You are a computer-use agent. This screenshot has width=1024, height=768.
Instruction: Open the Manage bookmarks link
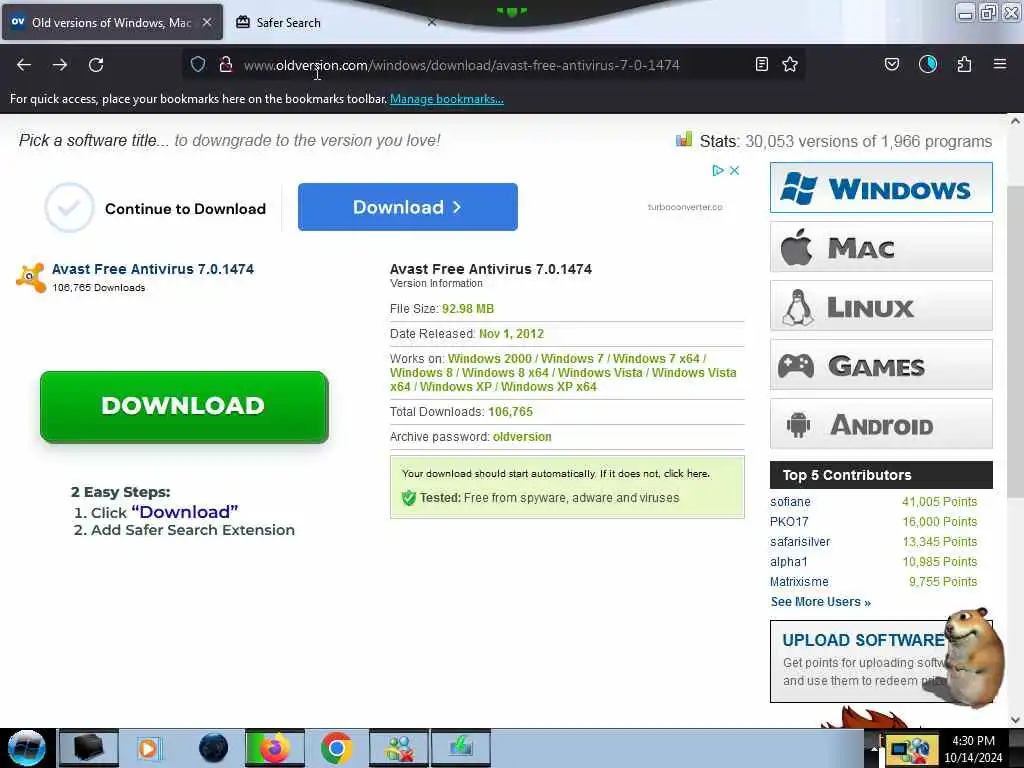447,99
